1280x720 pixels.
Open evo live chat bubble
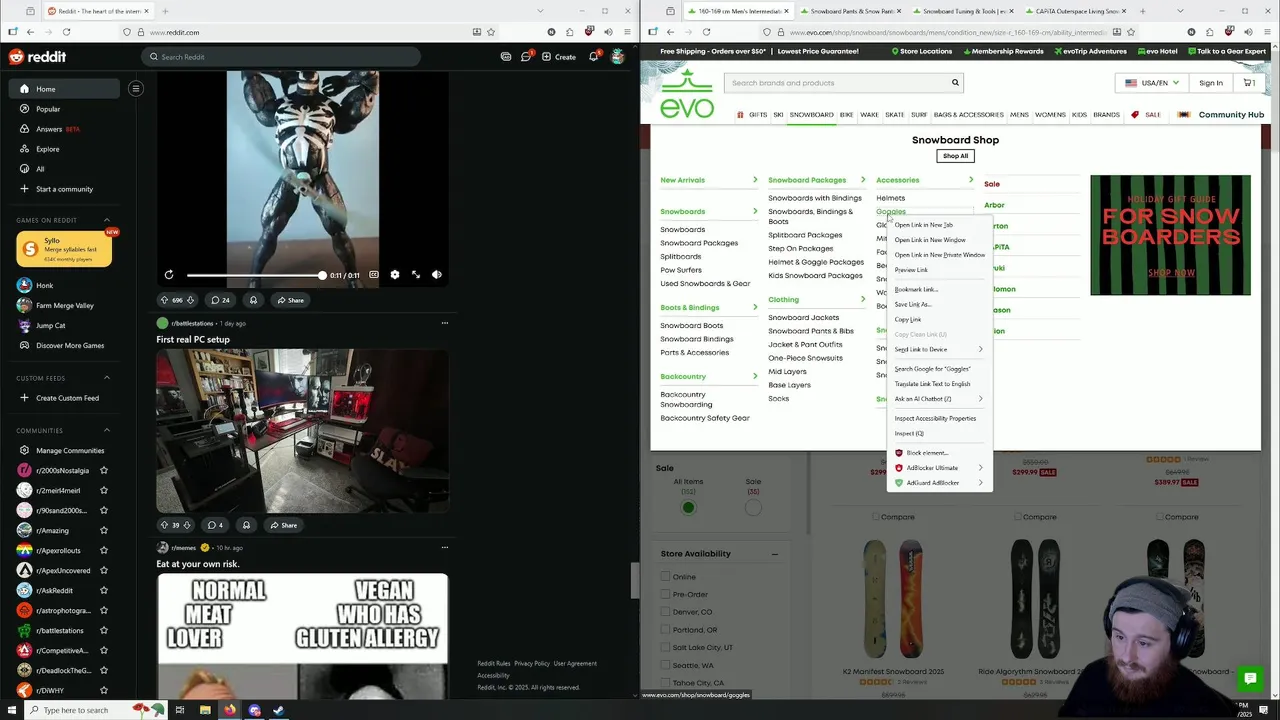pyautogui.click(x=1249, y=679)
